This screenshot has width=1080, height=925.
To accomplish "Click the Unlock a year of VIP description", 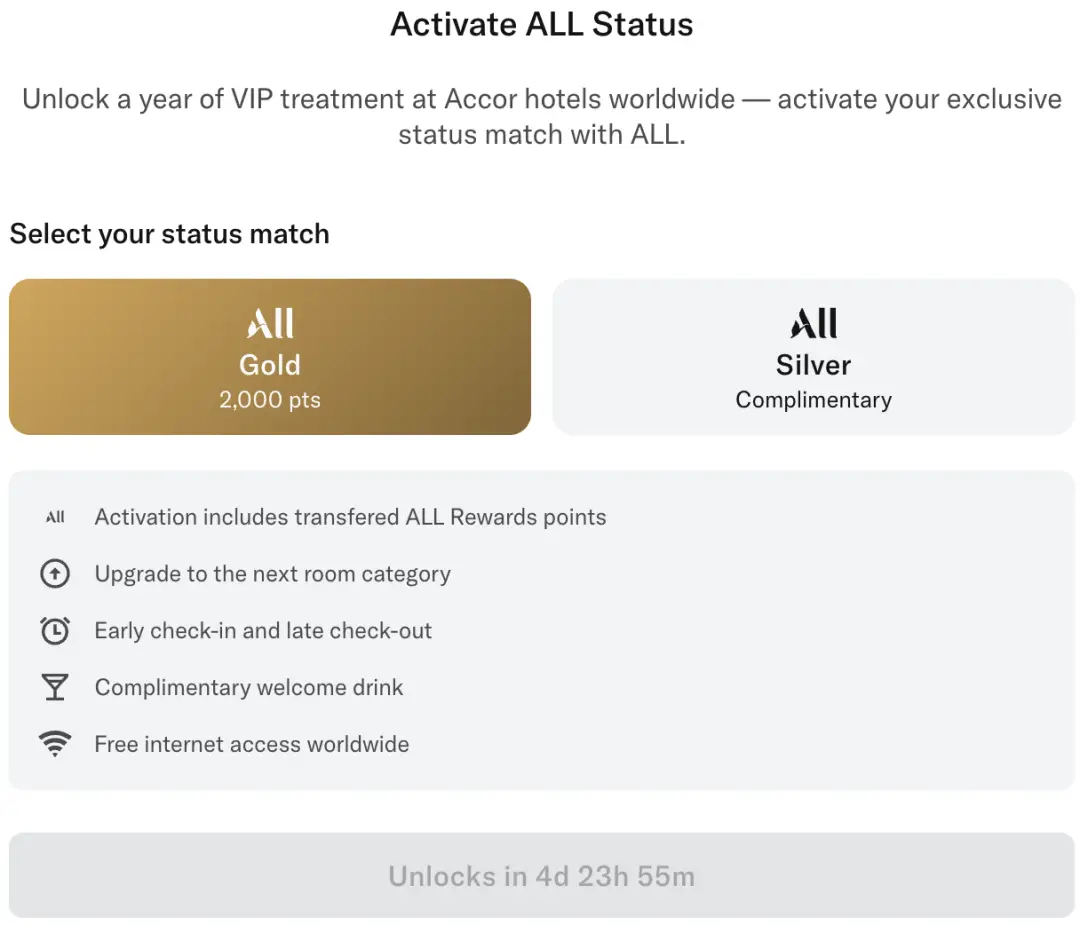I will [x=541, y=117].
